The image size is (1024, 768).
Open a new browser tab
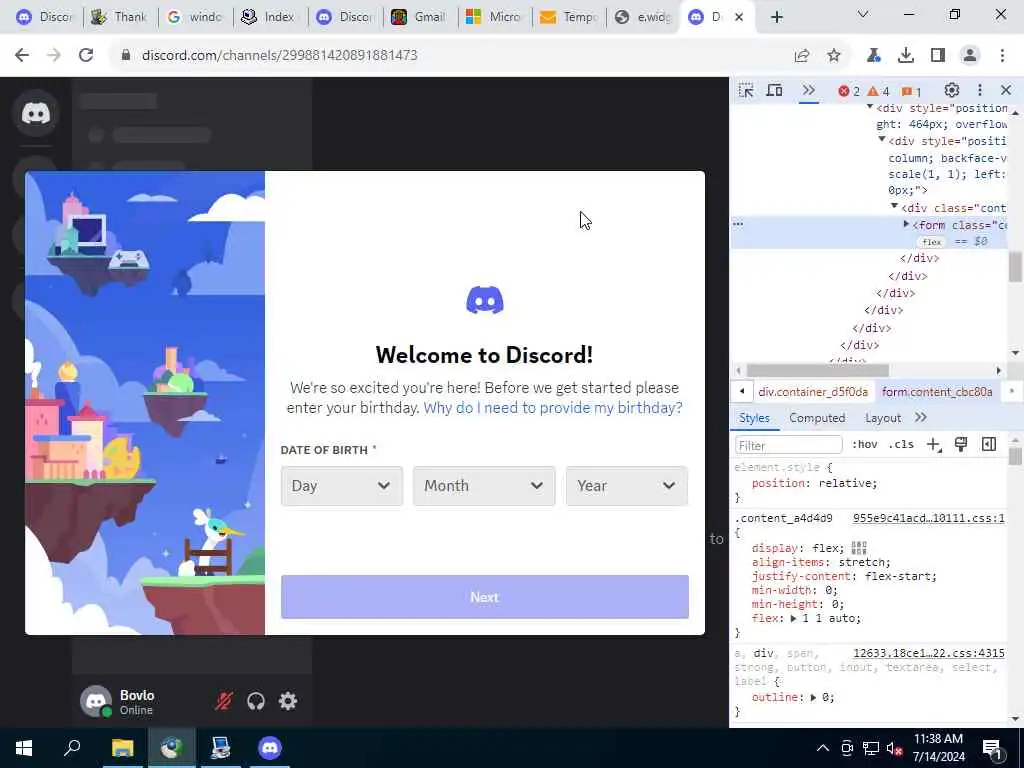point(776,17)
